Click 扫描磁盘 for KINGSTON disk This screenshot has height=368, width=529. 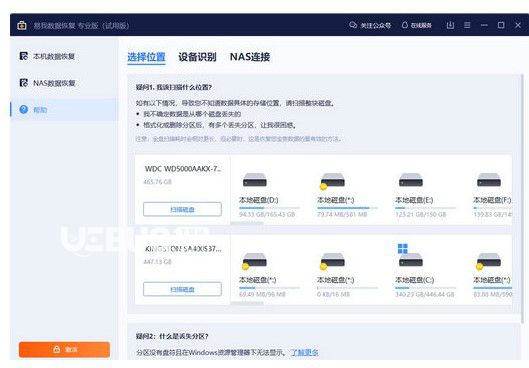(182, 289)
